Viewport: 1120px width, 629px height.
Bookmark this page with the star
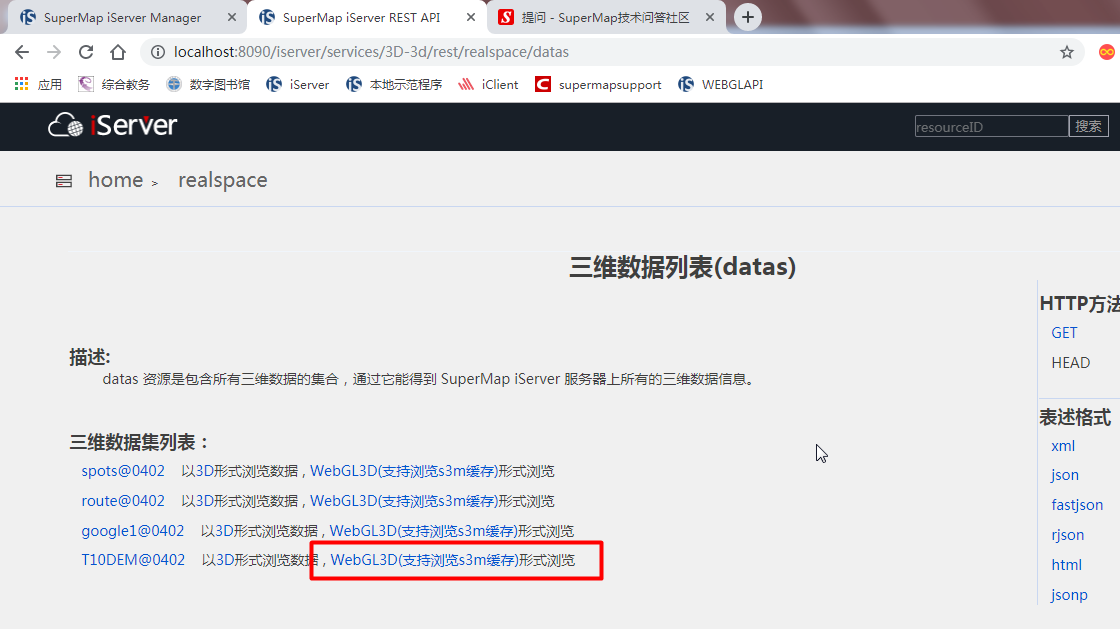tap(1066, 52)
